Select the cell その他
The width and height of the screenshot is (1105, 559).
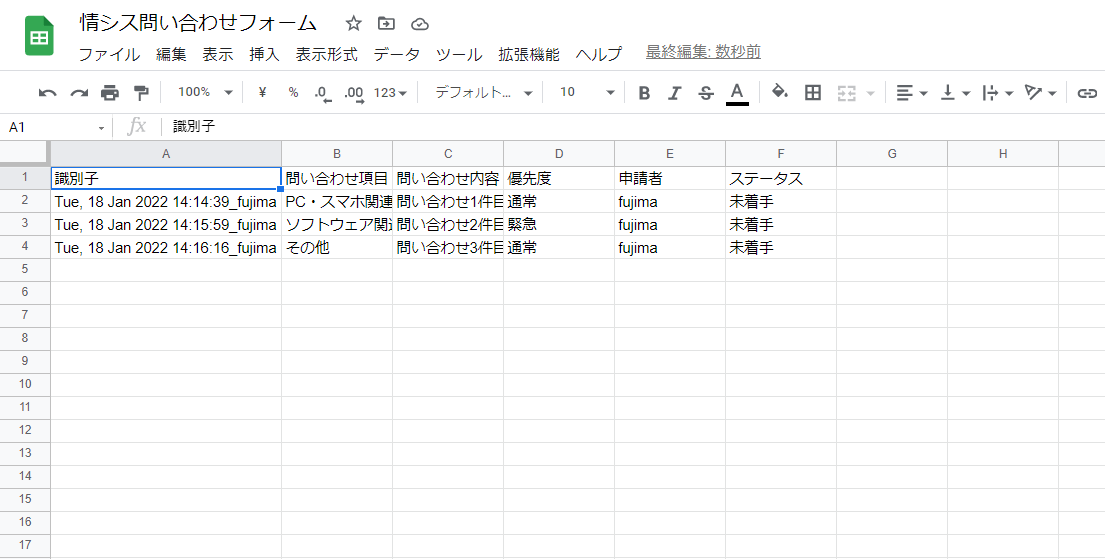coord(337,248)
